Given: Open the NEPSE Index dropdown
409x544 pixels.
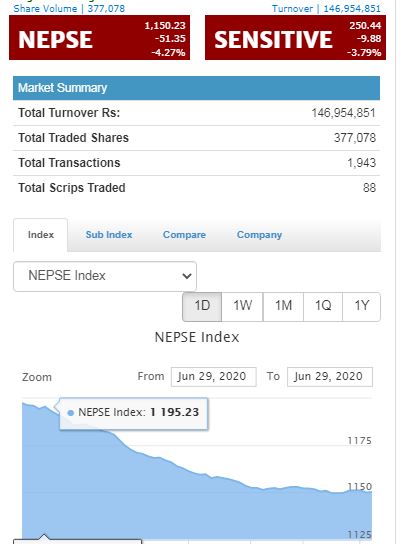Looking at the screenshot, I should click(x=105, y=276).
